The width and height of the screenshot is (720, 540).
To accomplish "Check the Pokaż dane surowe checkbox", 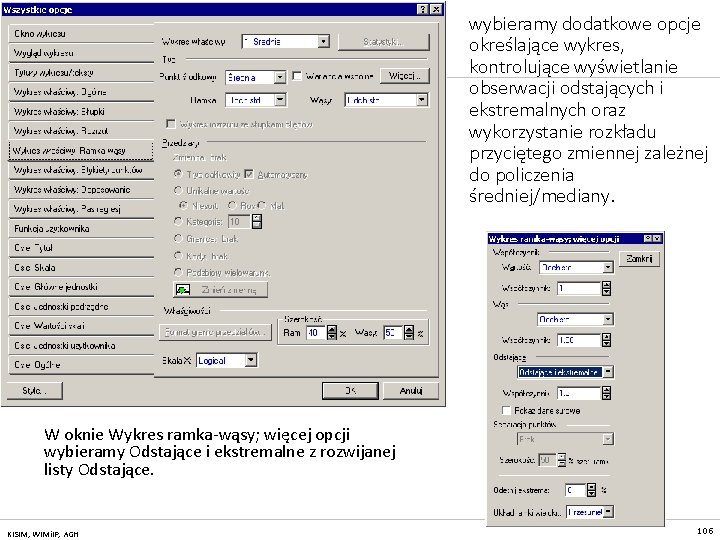I will point(506,411).
